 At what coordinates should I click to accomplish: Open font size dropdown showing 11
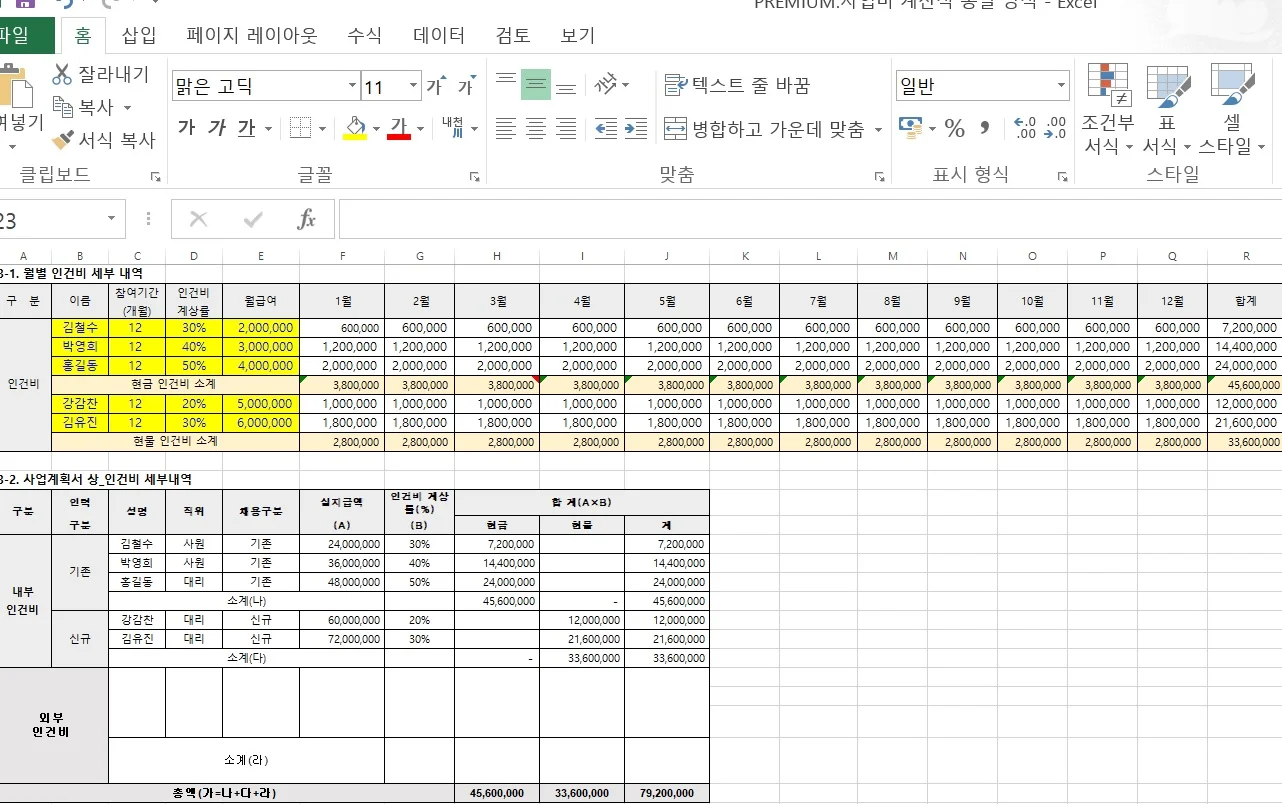point(414,86)
